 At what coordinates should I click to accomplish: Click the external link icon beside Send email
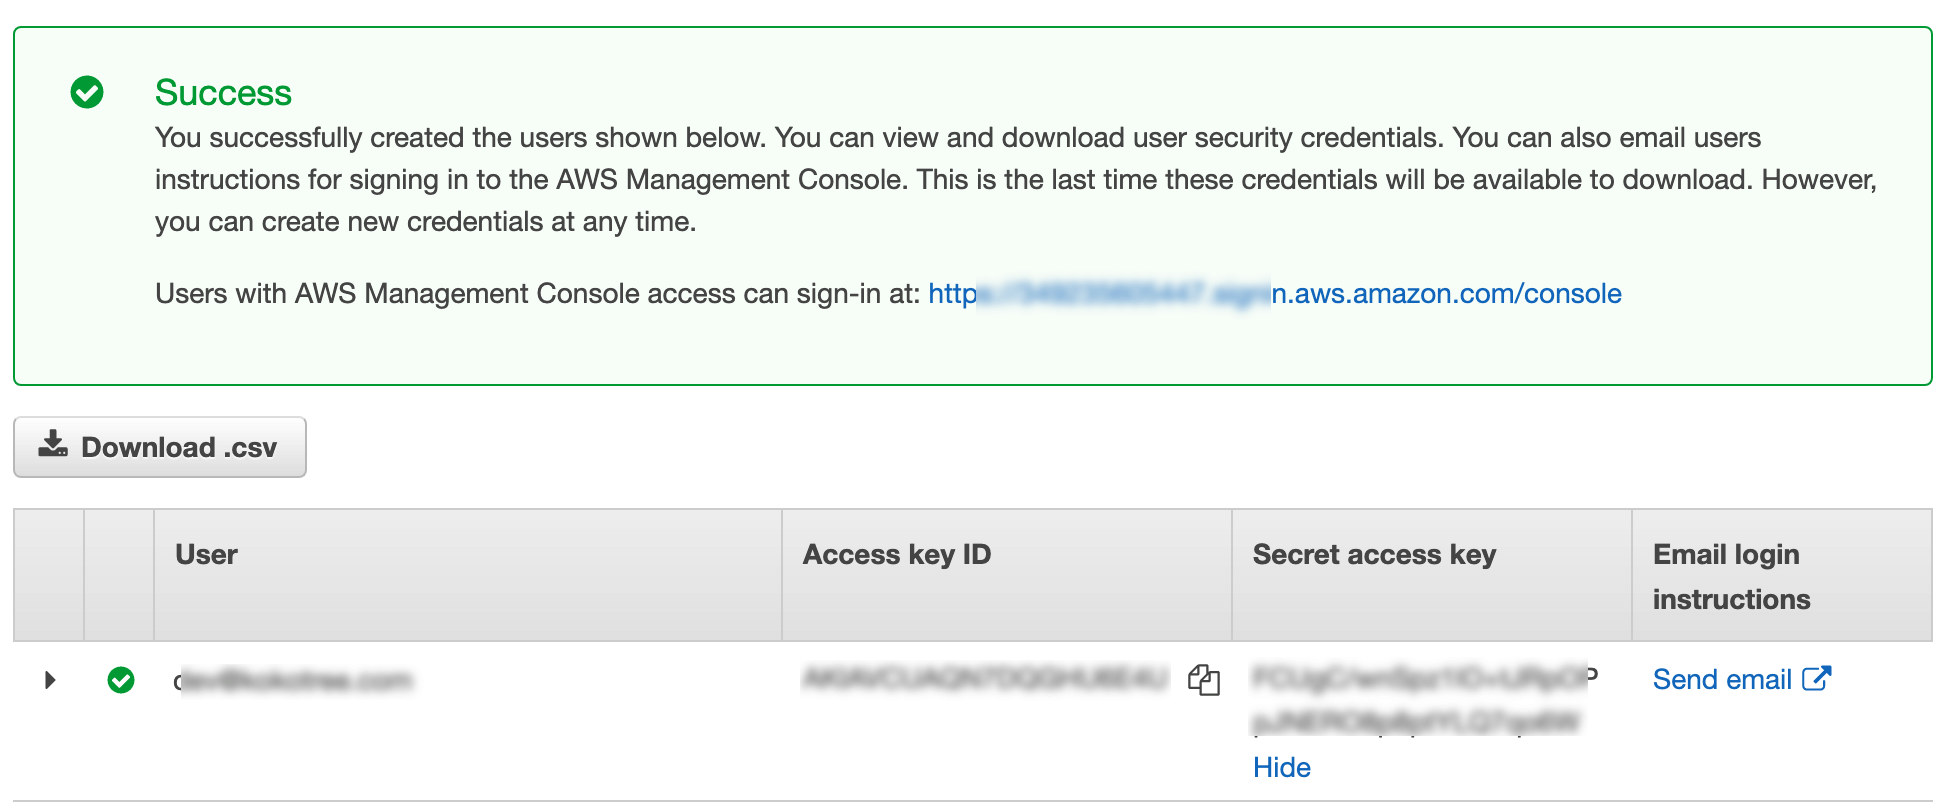coord(1817,678)
